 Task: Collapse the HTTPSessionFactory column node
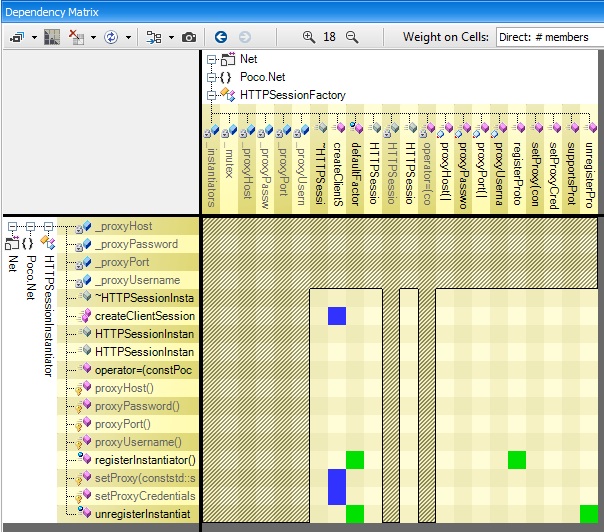(211, 95)
